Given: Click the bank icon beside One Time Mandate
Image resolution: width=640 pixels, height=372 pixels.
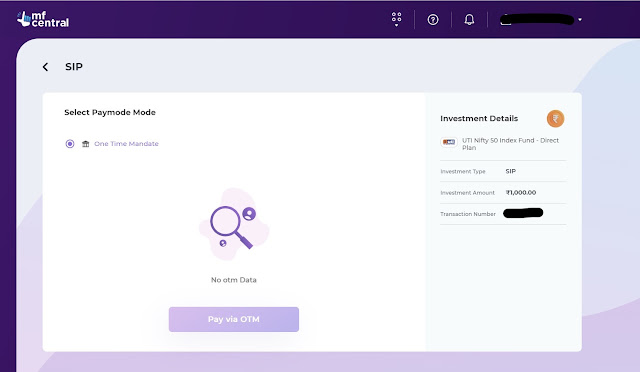Looking at the screenshot, I should coord(85,144).
